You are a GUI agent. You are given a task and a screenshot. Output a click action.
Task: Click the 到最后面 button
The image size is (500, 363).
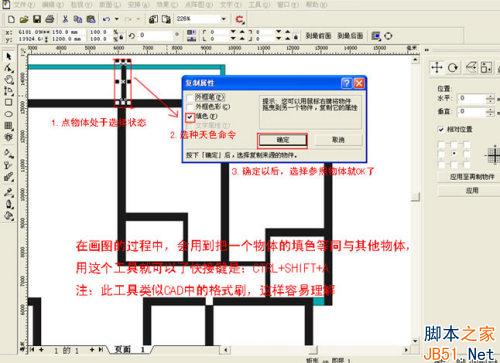[x=350, y=36]
